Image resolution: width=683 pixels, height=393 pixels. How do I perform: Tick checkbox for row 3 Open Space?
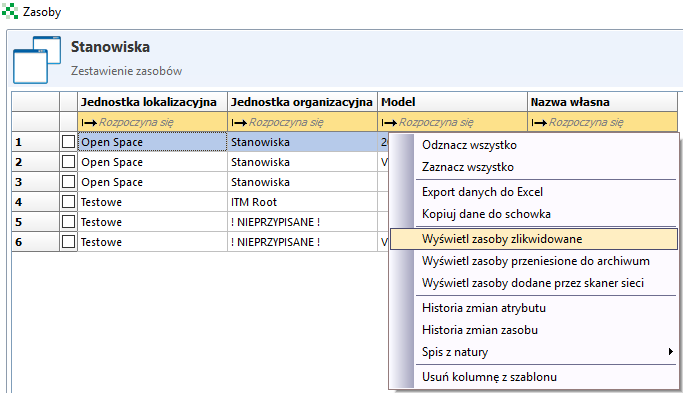pyautogui.click(x=68, y=182)
